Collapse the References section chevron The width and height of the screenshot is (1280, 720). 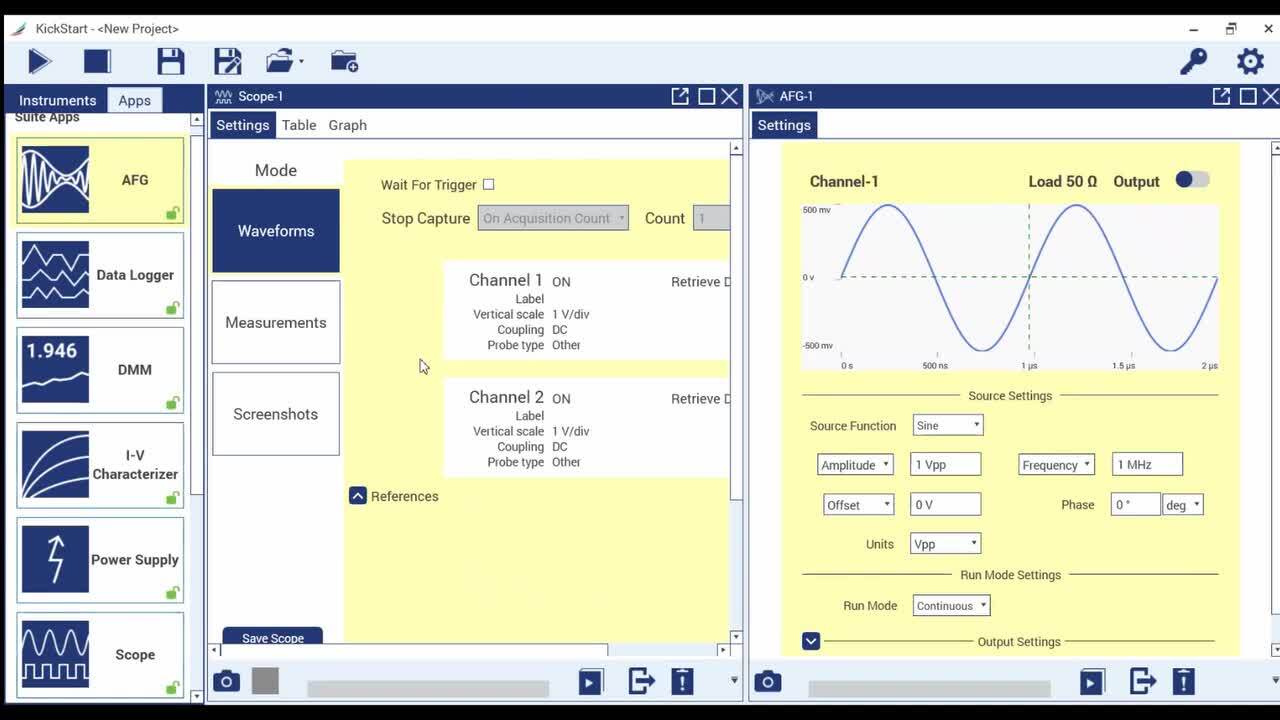pos(358,496)
